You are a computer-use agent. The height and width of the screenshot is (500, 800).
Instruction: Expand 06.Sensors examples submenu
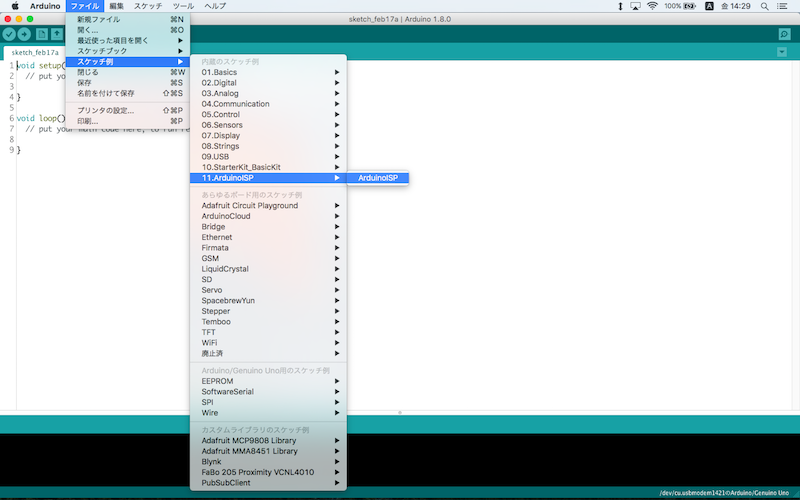pyautogui.click(x=268, y=125)
